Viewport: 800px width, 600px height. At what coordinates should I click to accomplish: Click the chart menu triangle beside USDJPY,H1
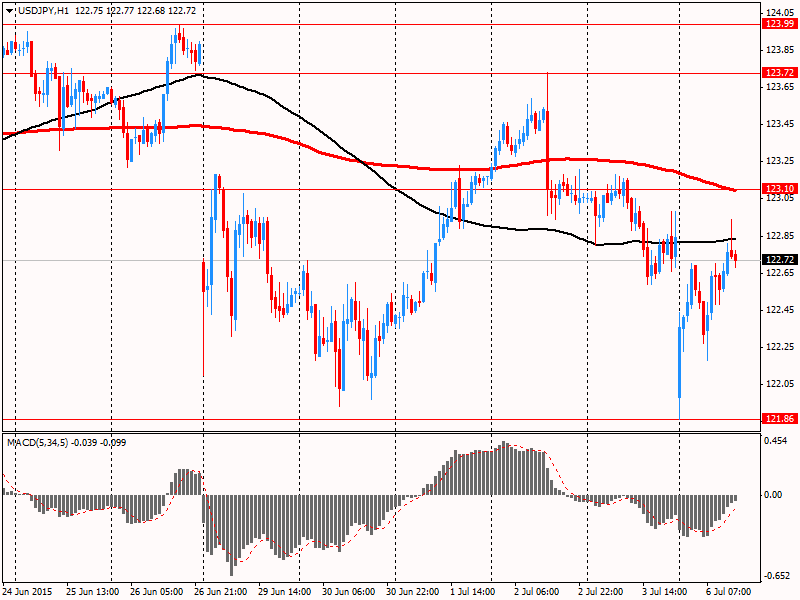tap(11, 11)
